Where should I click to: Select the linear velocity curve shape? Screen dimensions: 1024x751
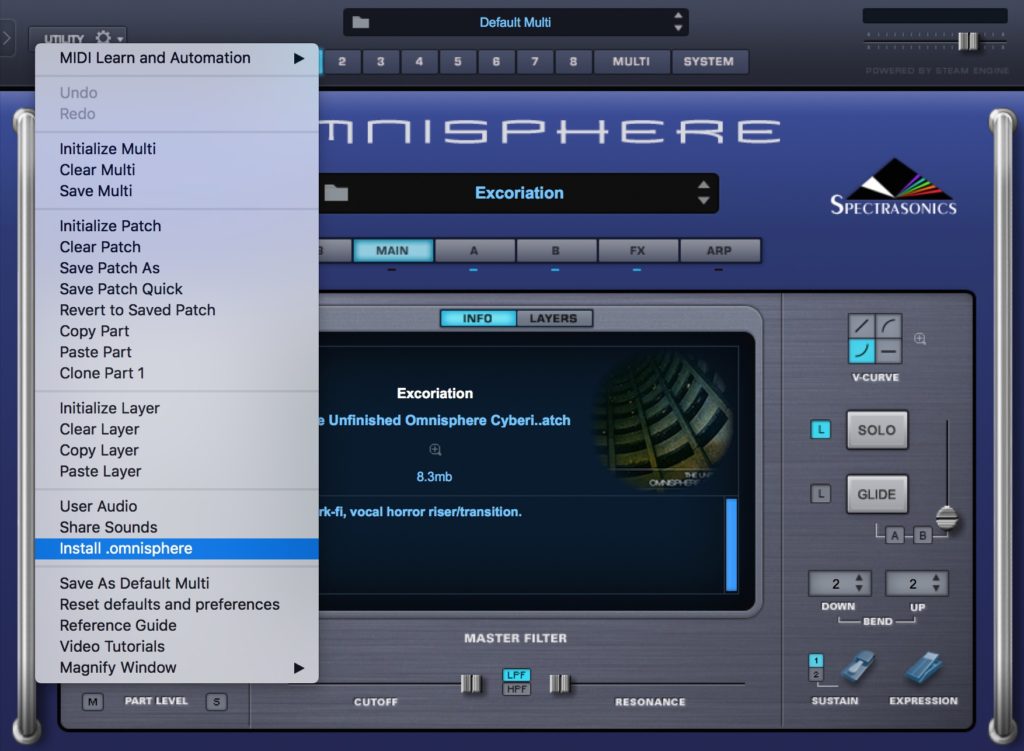coord(862,325)
